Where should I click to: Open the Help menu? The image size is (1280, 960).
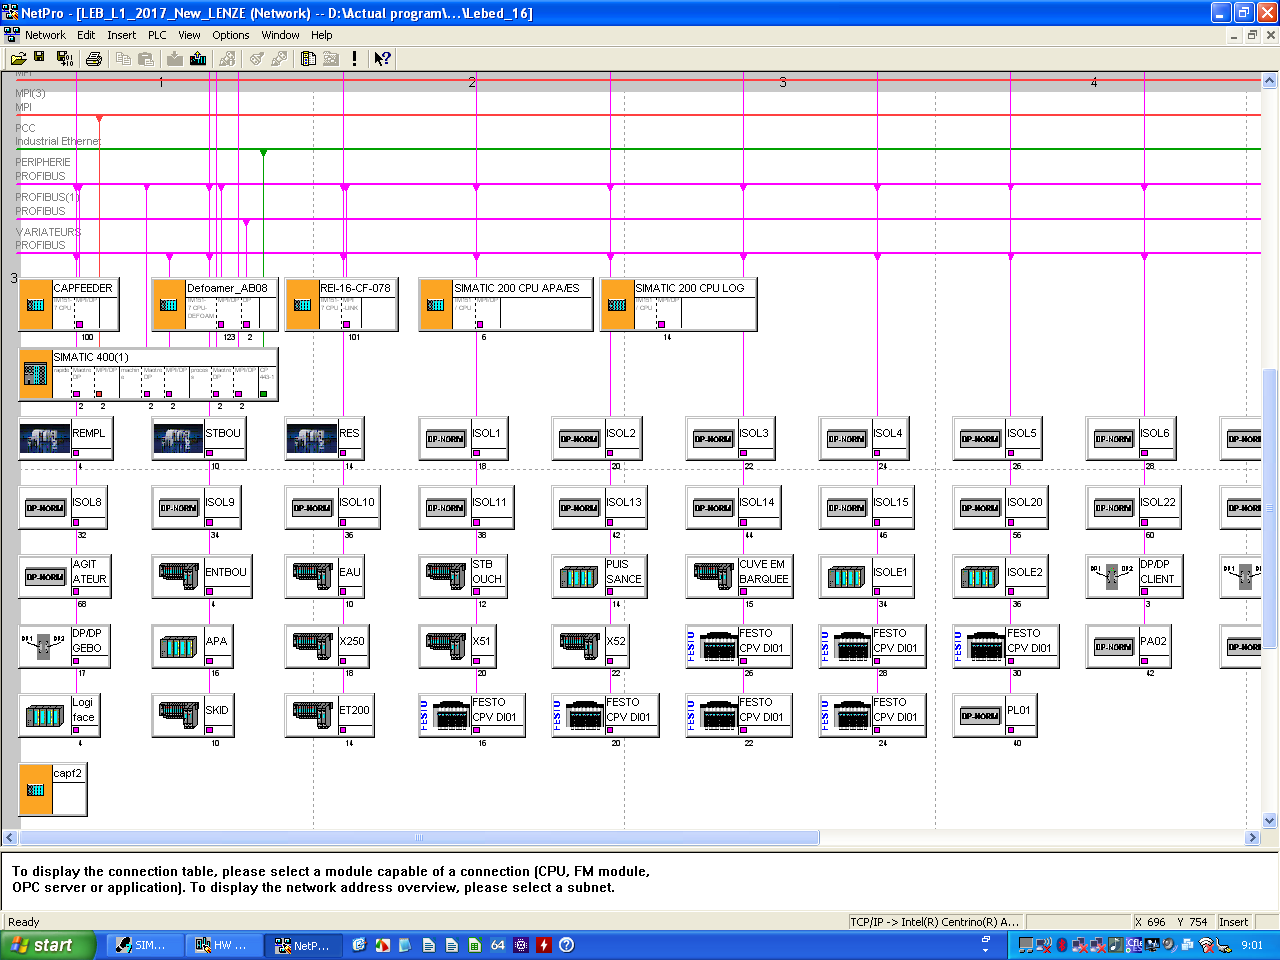tap(322, 35)
